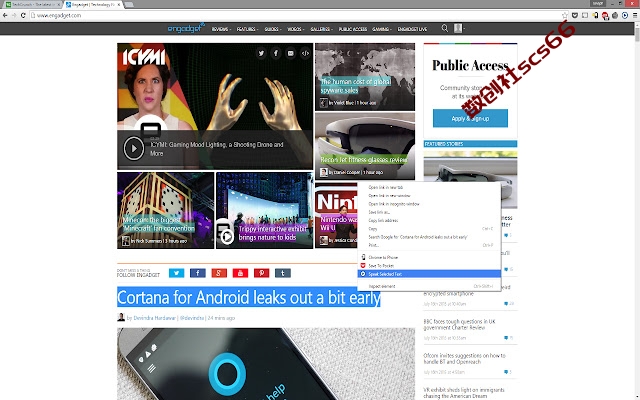Follow Engadget on YouTube

point(240,273)
